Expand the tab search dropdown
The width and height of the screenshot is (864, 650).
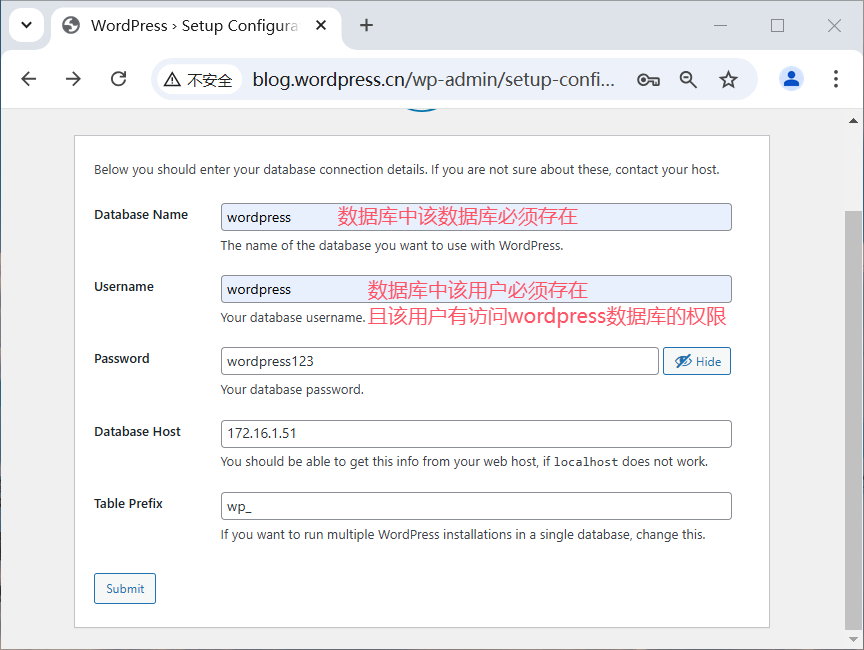[x=26, y=25]
